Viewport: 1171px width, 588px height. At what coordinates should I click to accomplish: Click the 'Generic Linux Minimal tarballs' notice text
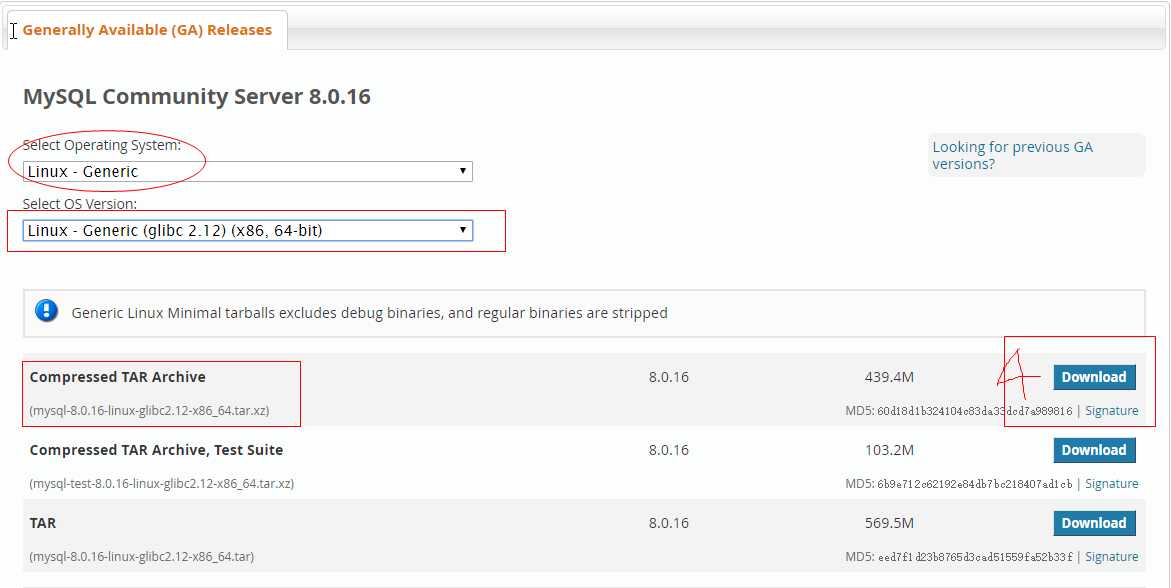[x=370, y=313]
